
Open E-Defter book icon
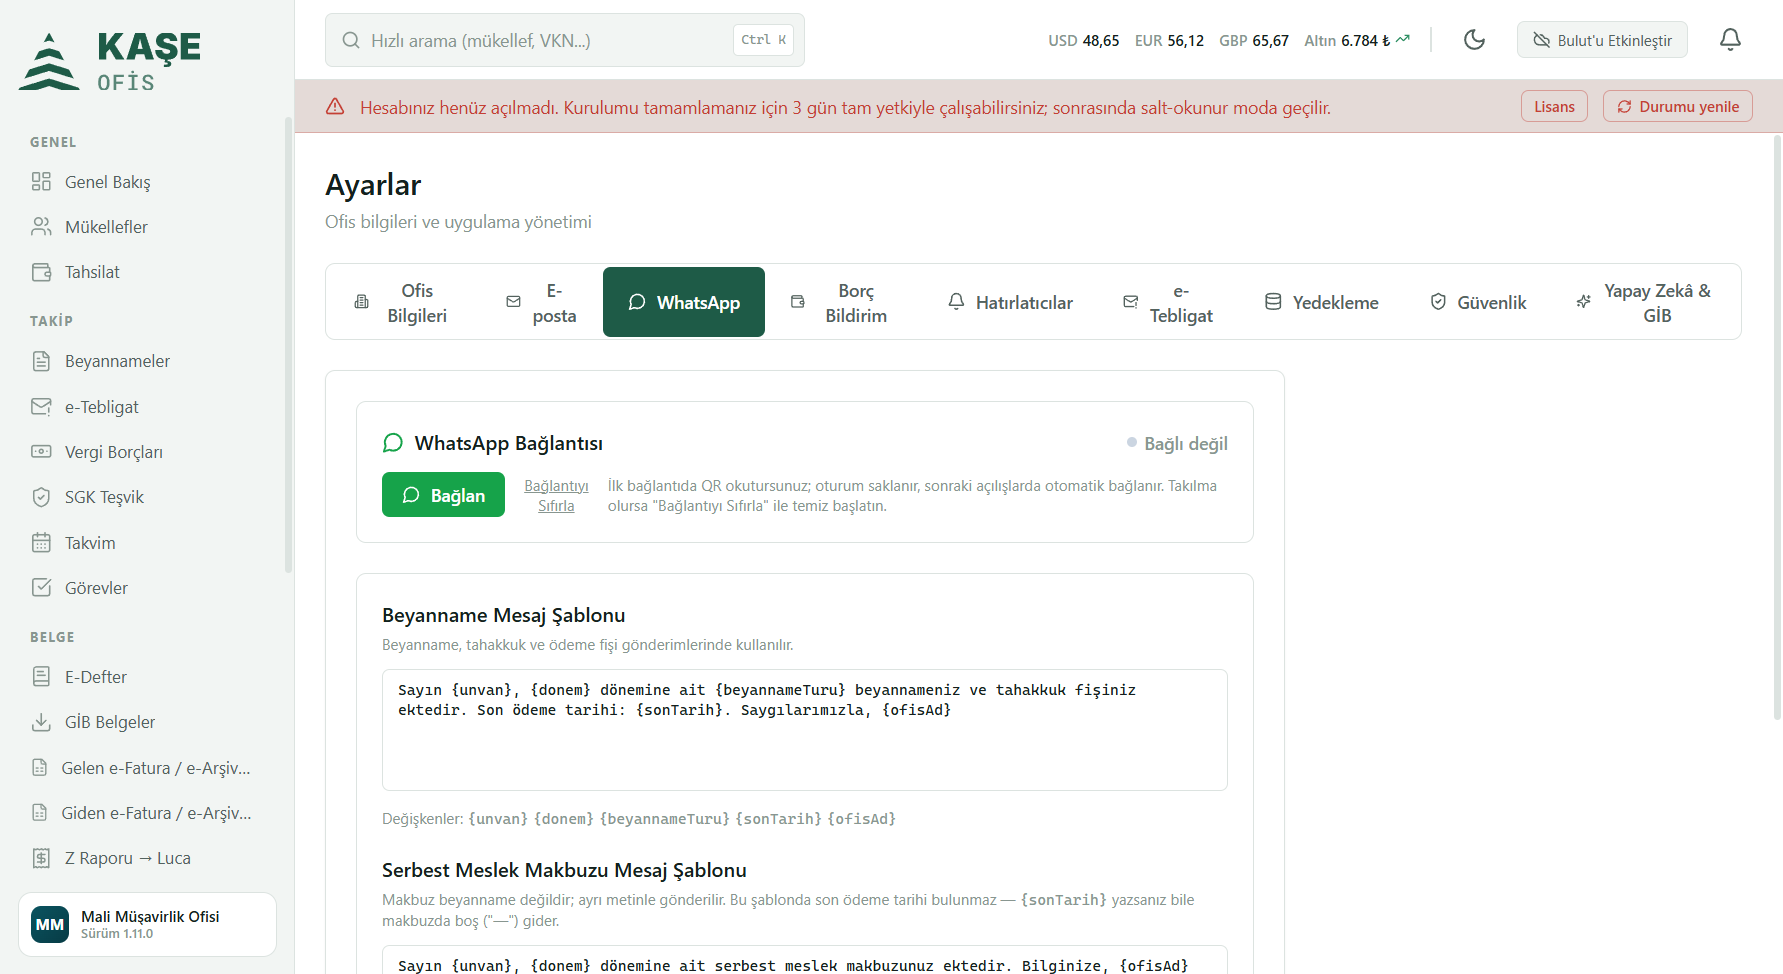(41, 677)
